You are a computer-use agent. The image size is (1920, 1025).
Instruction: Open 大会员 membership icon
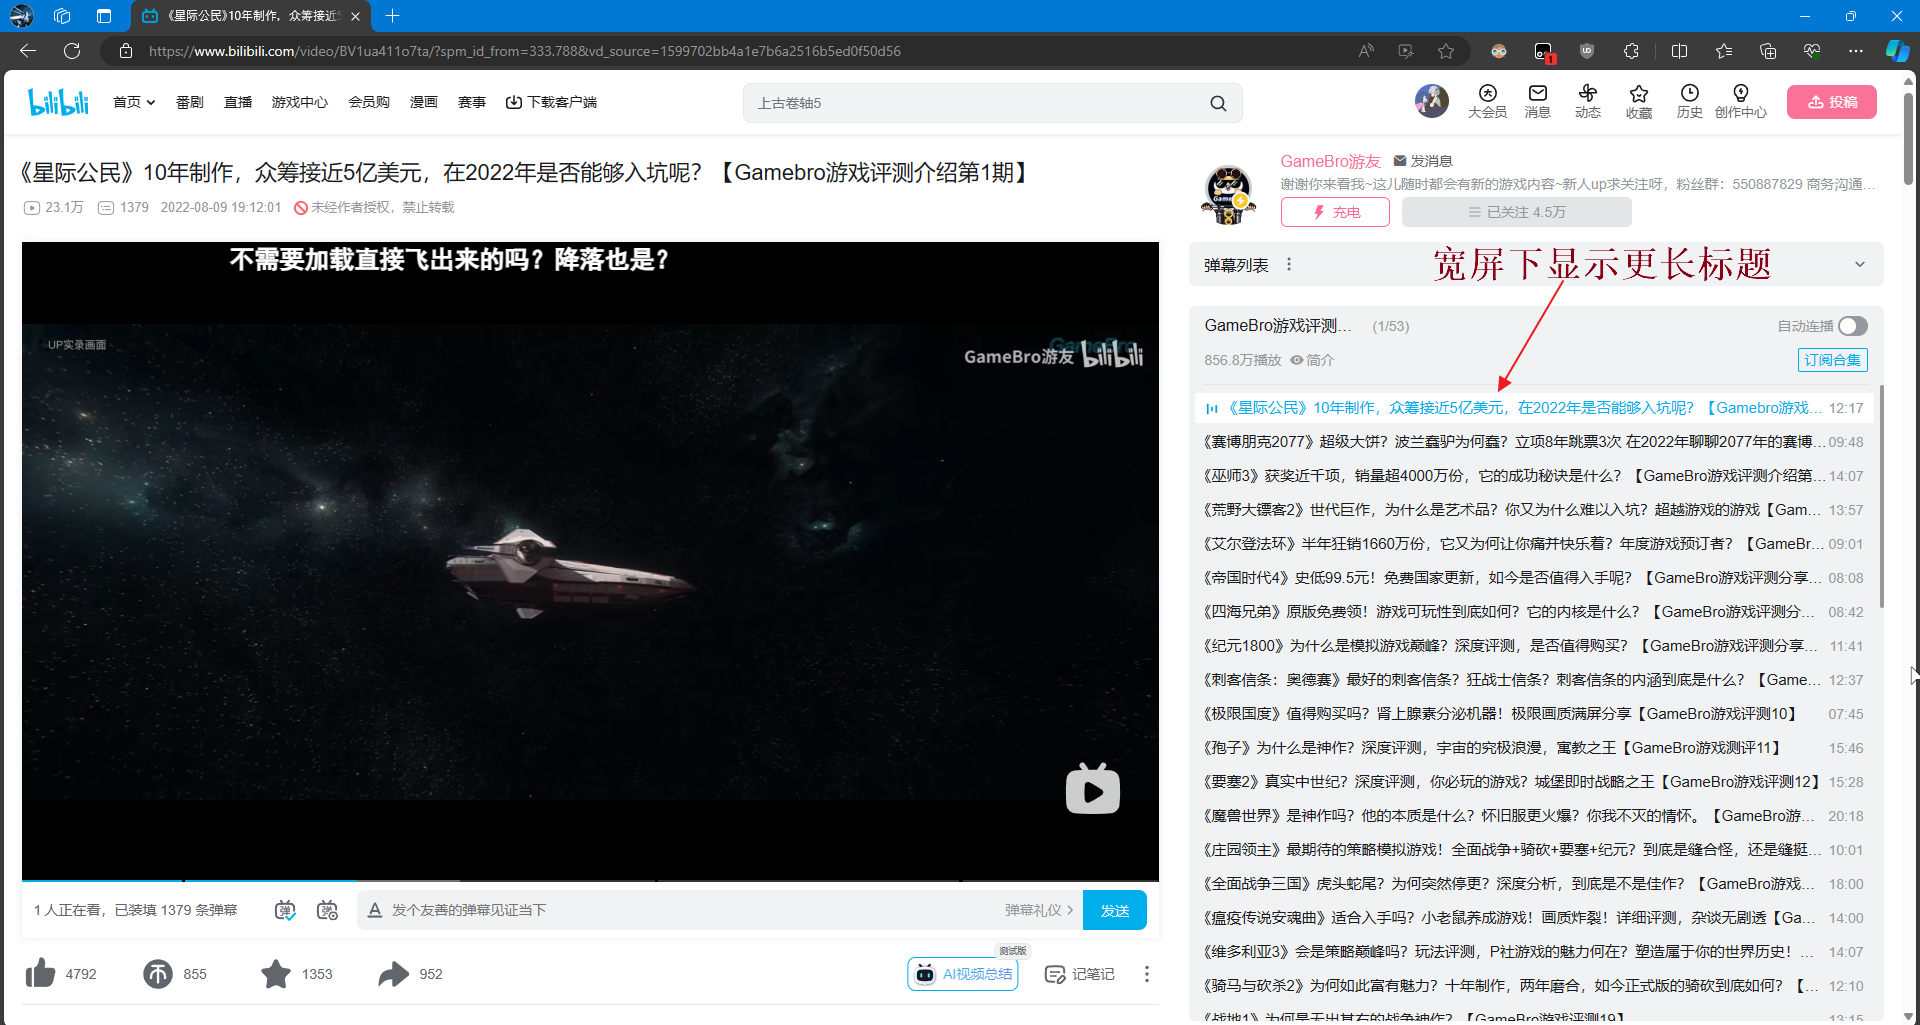(1488, 101)
